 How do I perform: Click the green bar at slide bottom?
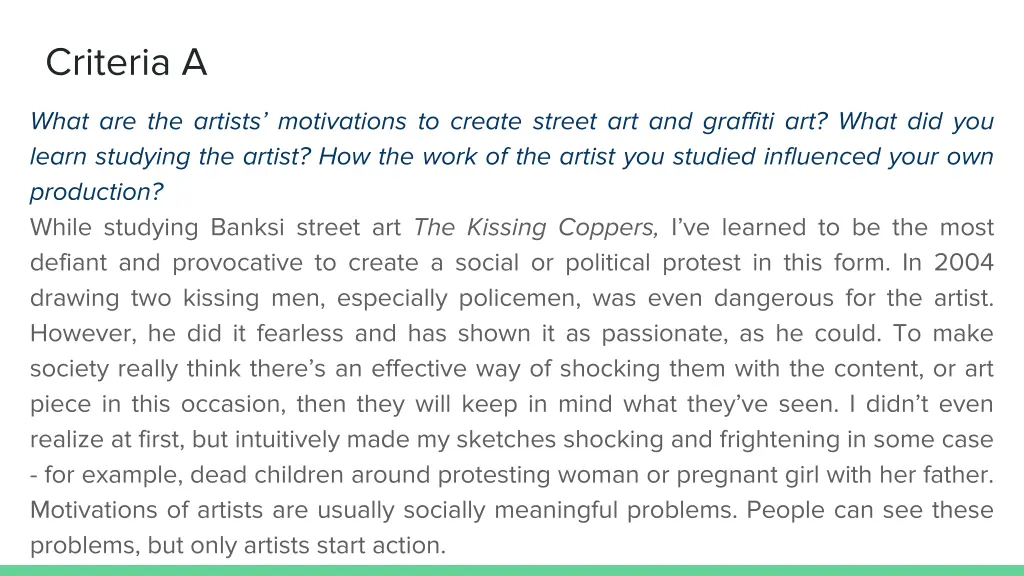512,570
